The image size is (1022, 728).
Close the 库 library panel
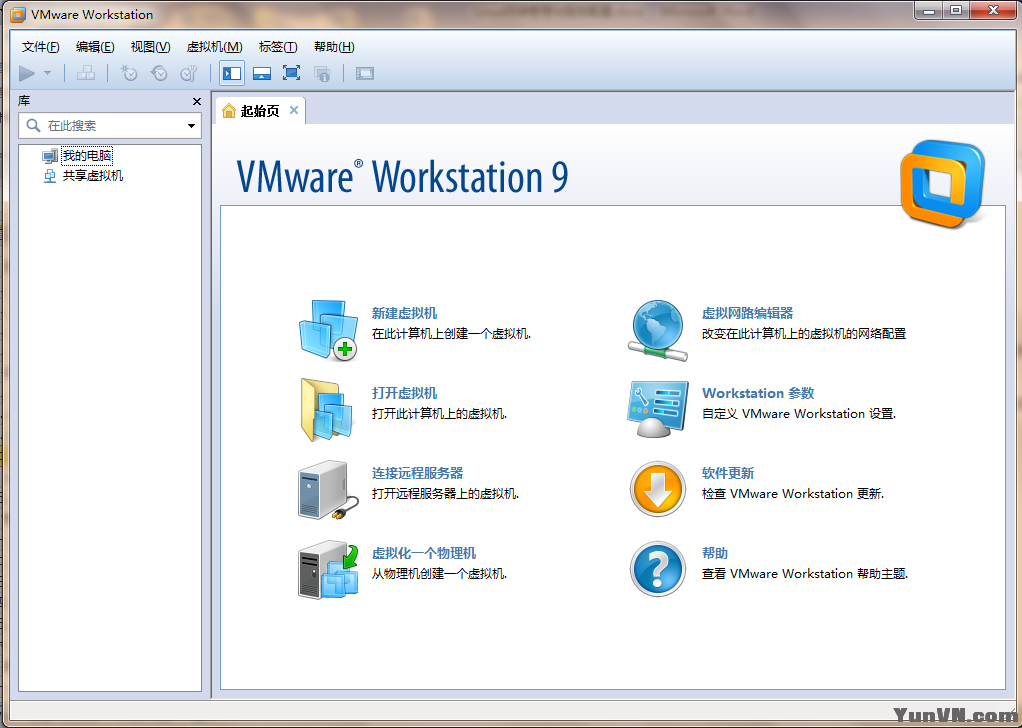197,102
